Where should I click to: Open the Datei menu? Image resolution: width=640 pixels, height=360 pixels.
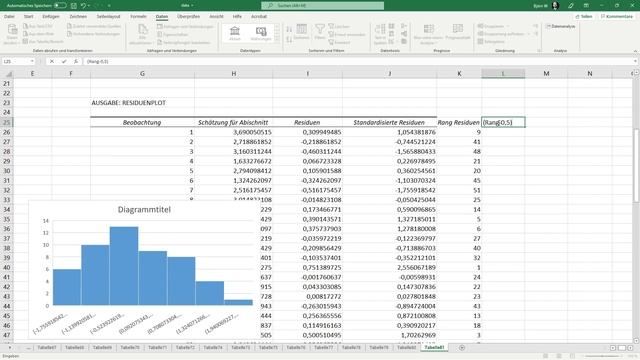pyautogui.click(x=9, y=17)
